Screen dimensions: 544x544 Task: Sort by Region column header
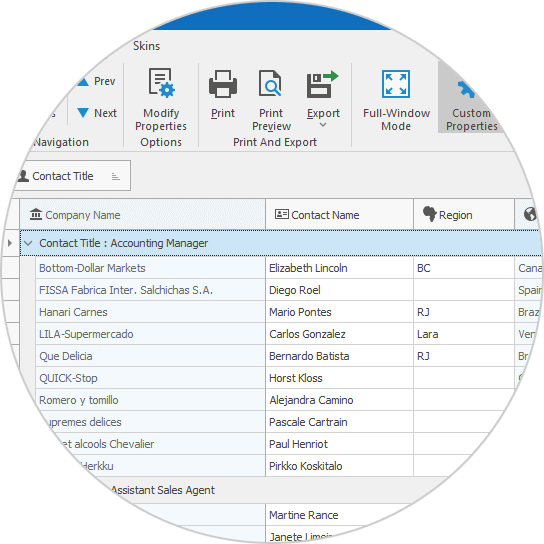pos(464,215)
